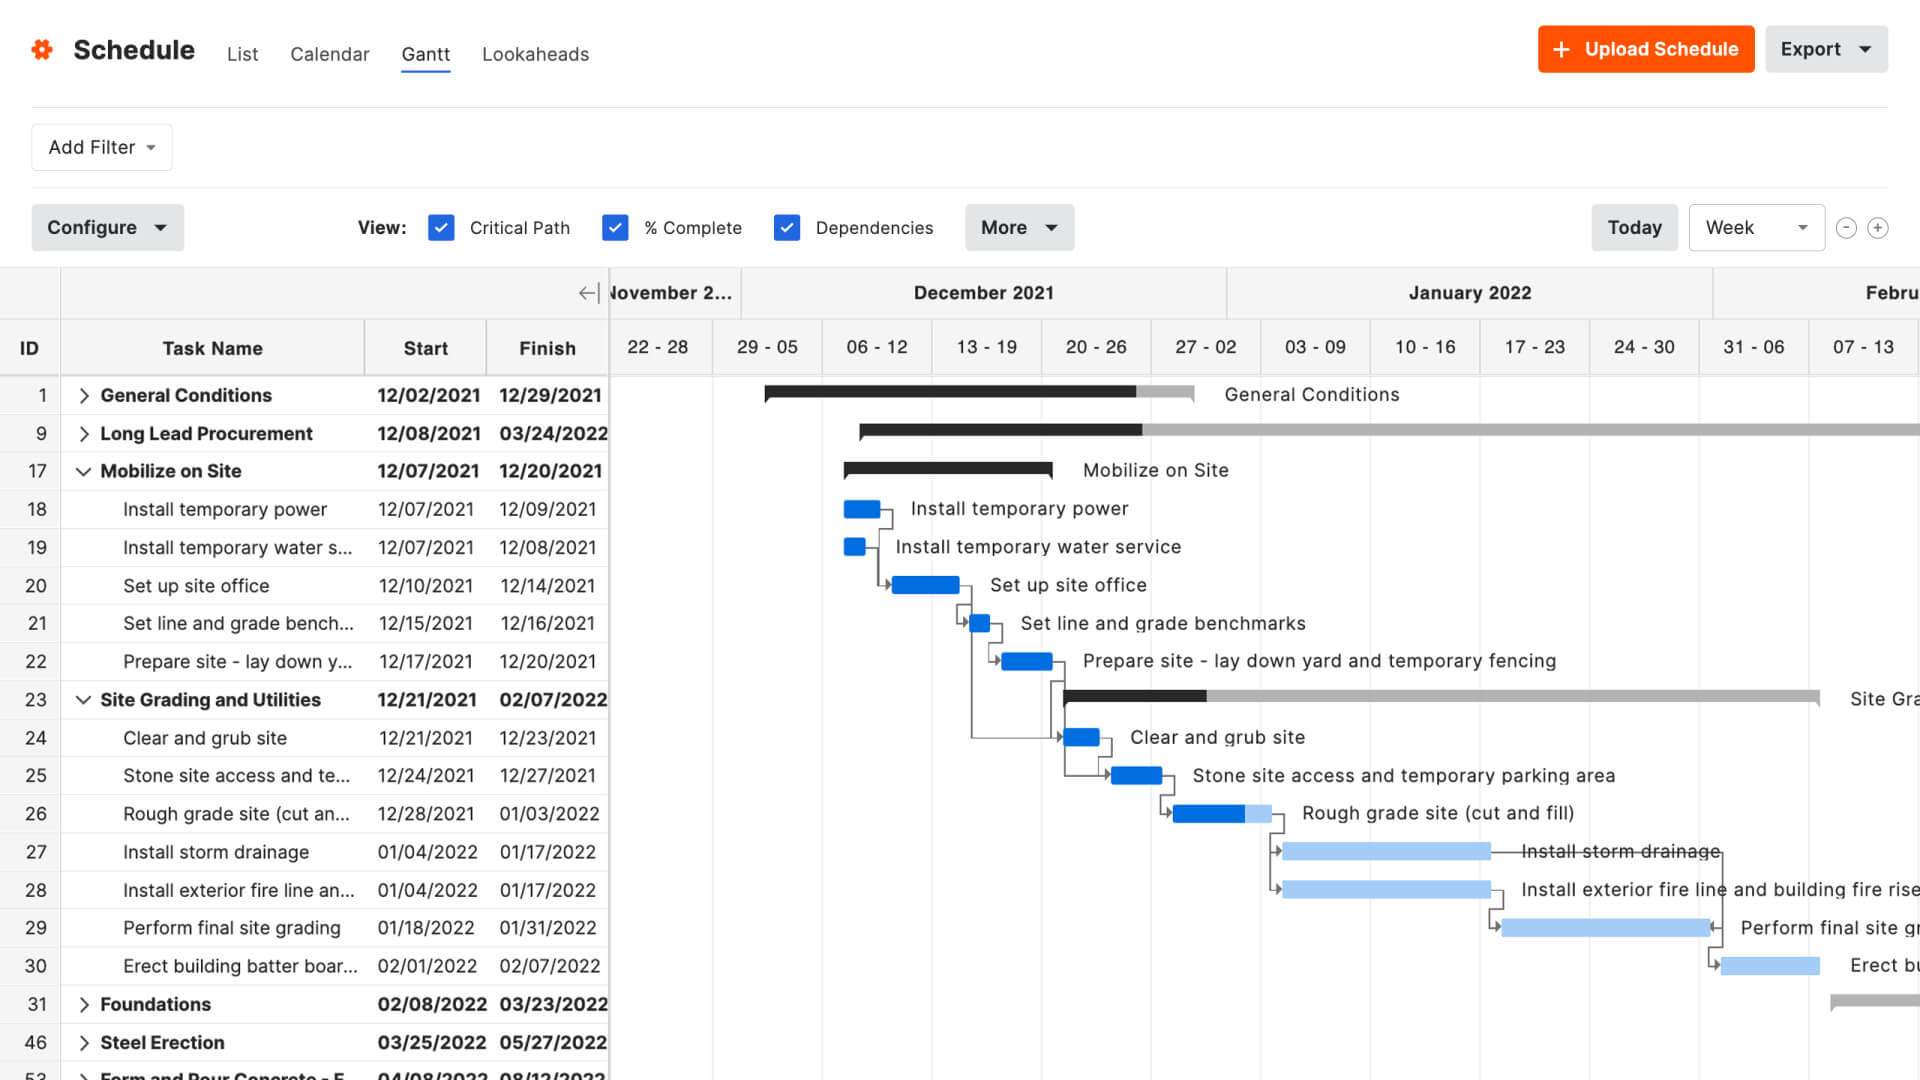Open the Export dropdown
Screen dimensions: 1920x1080
(x=1826, y=49)
